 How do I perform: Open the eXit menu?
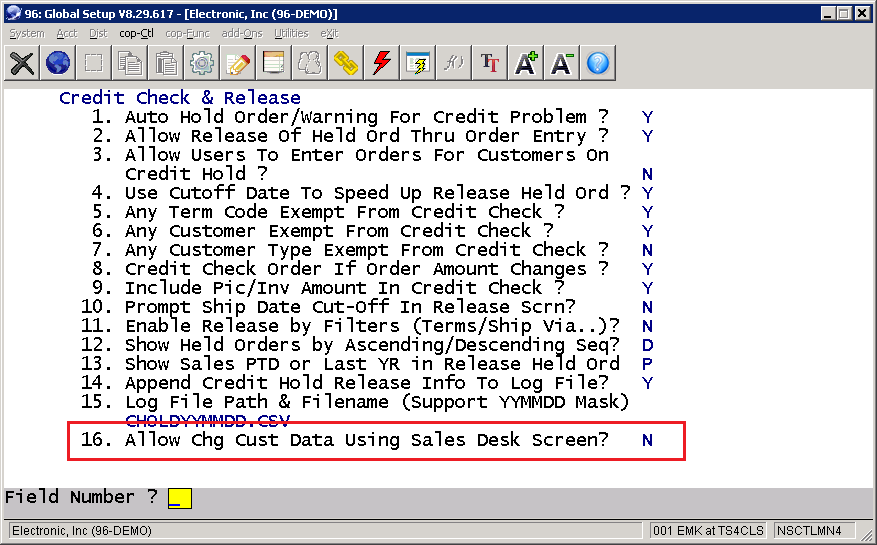click(329, 34)
